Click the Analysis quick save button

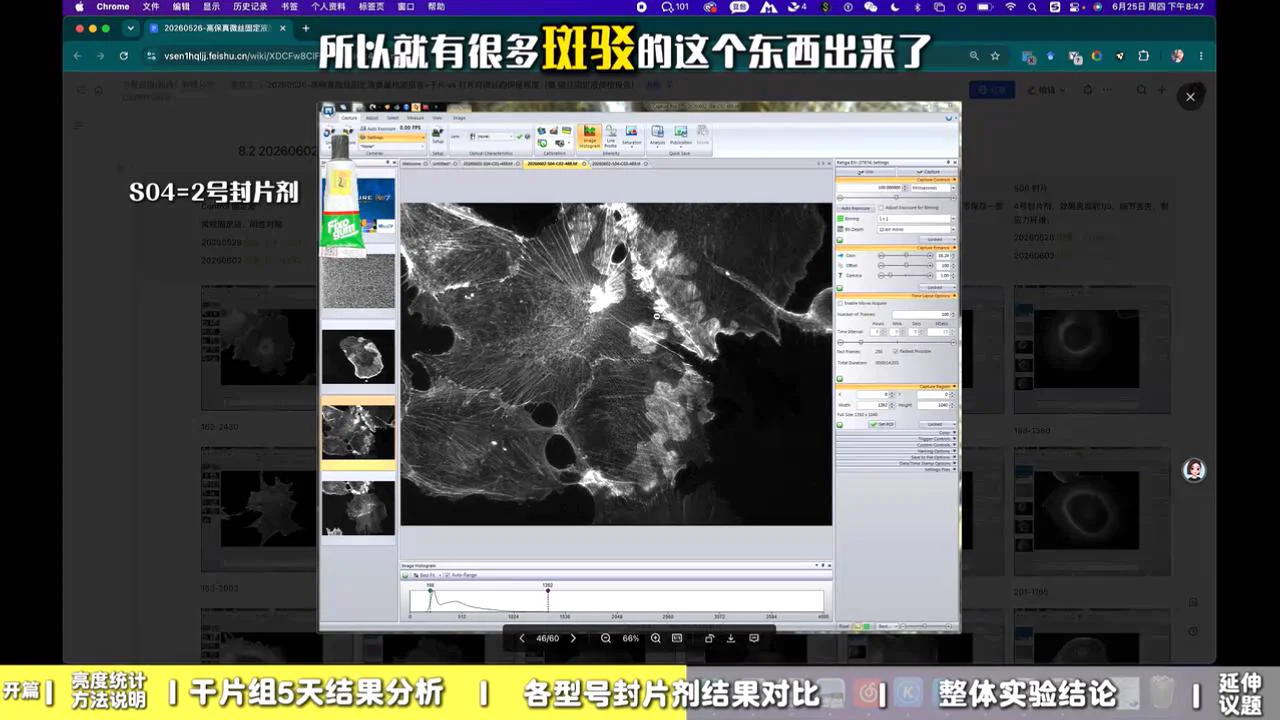coord(657,137)
